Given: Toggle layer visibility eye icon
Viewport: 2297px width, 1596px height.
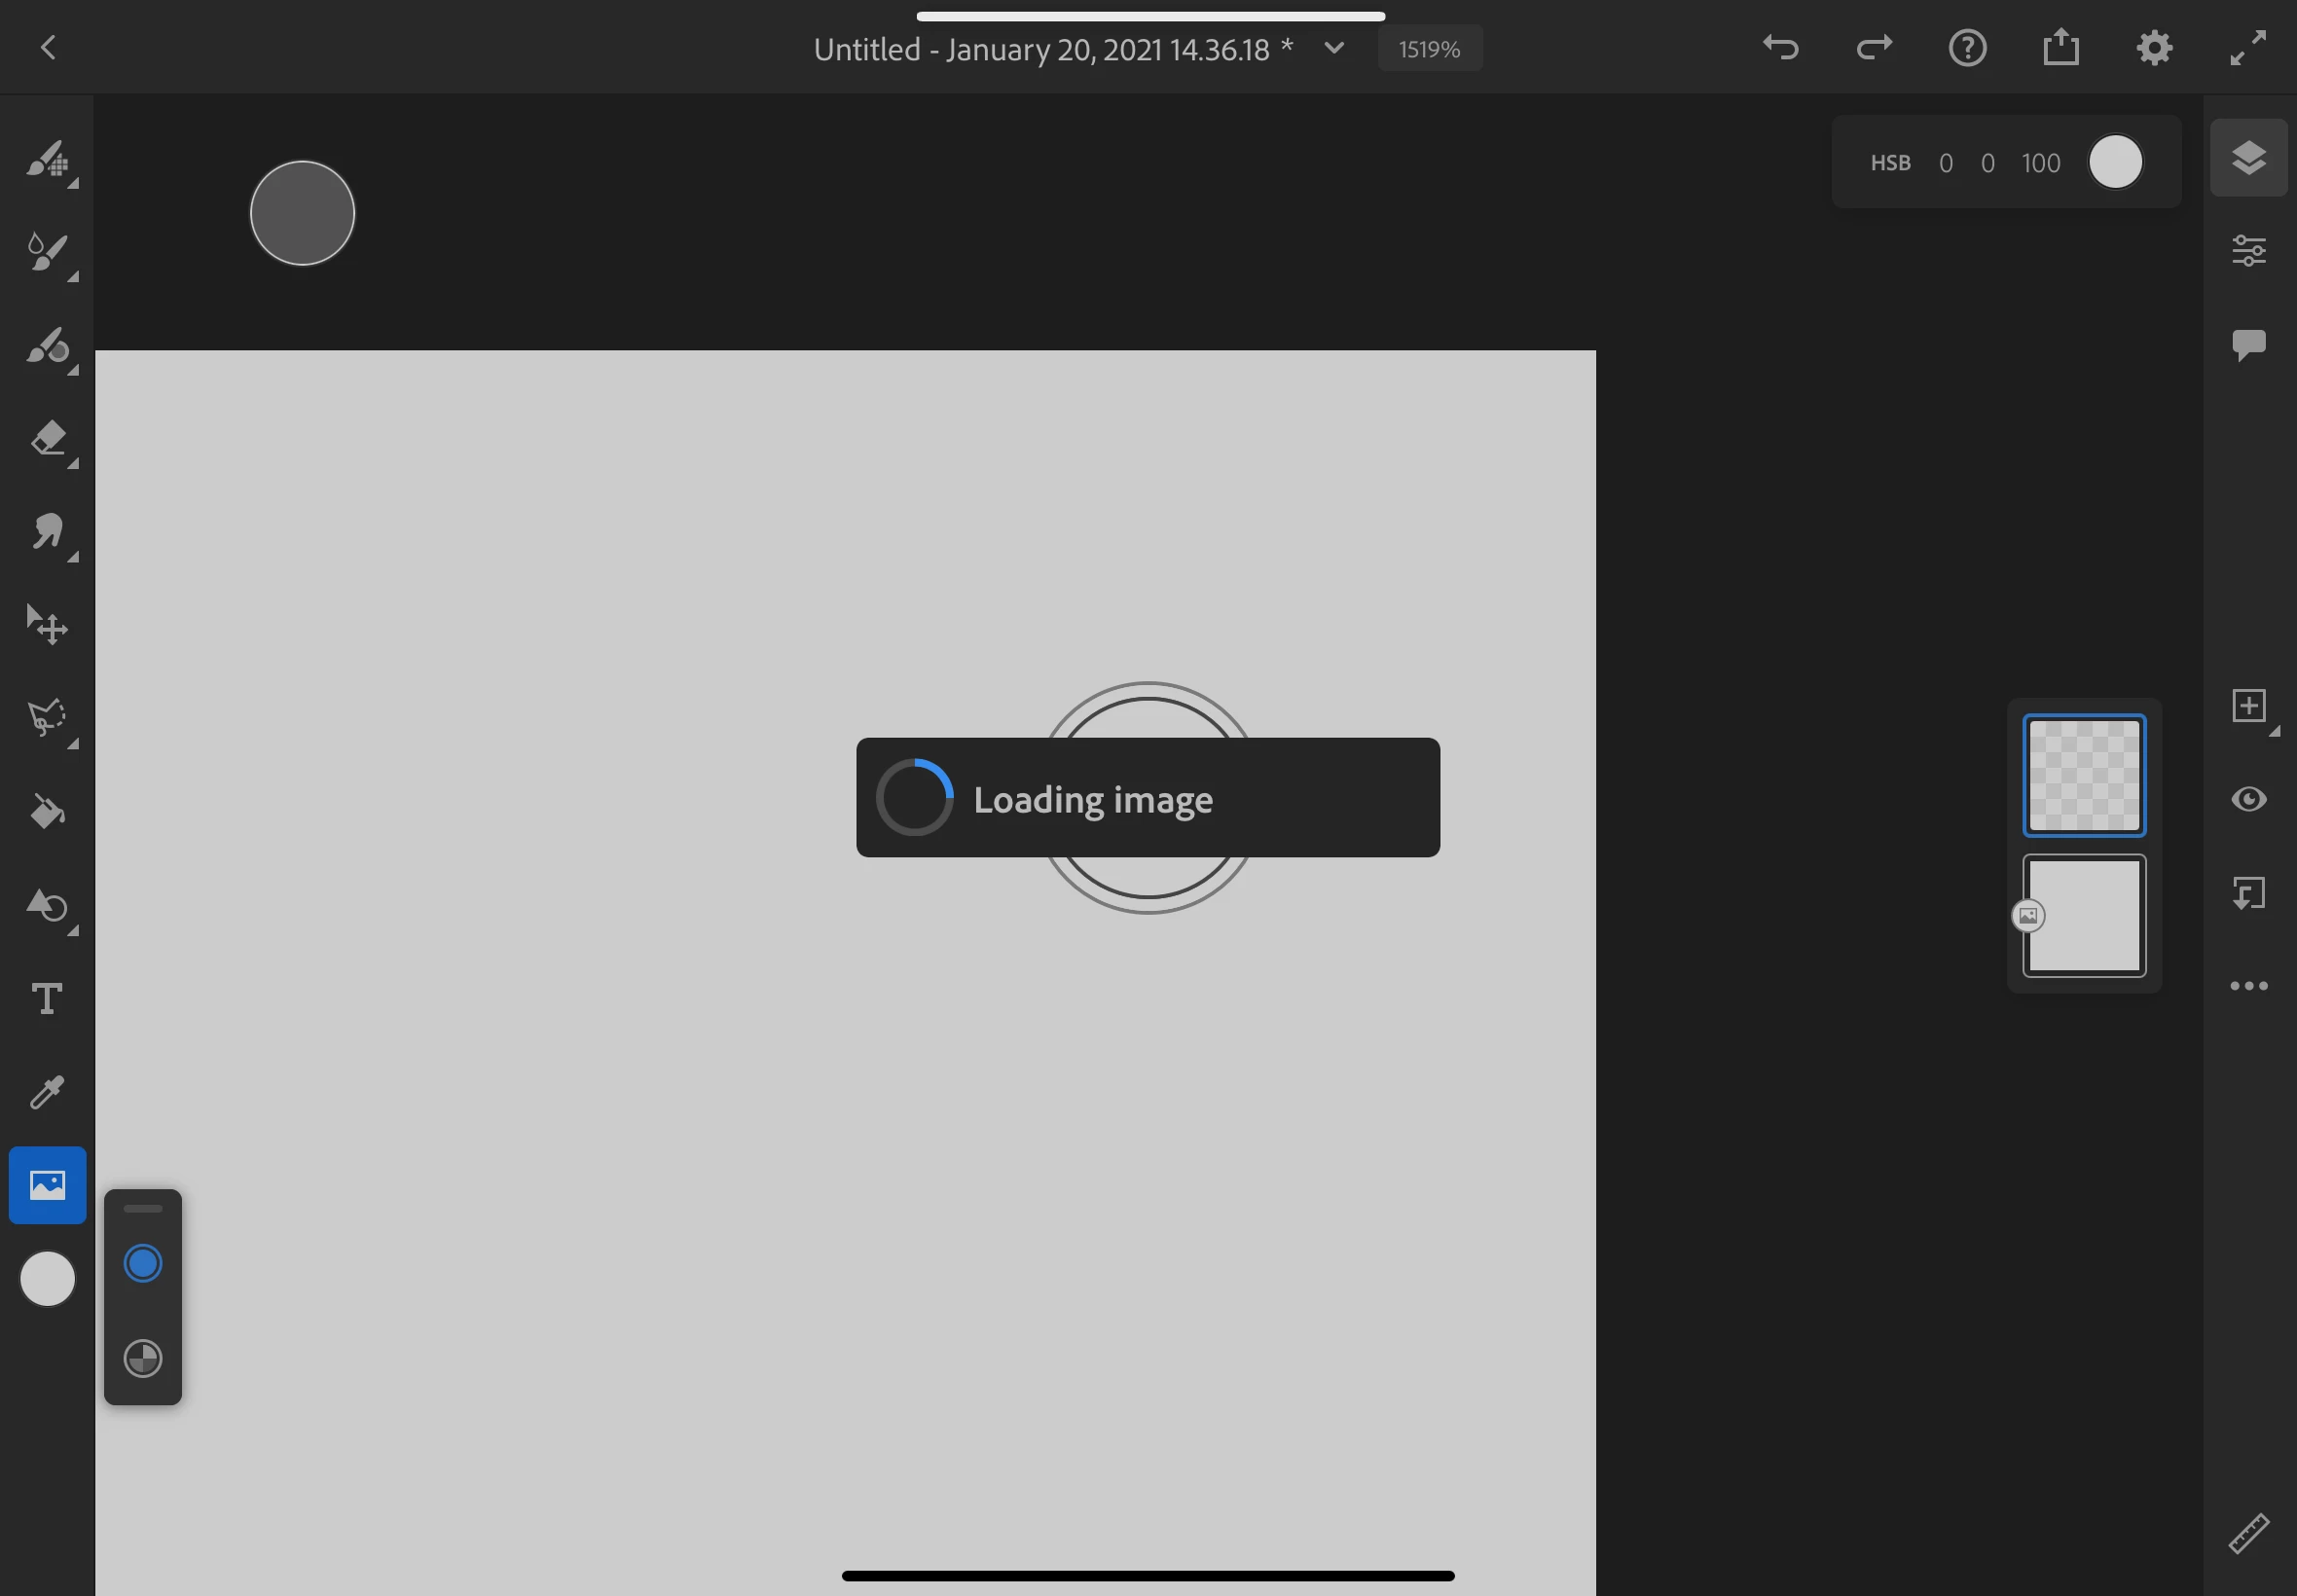Looking at the screenshot, I should point(2248,799).
